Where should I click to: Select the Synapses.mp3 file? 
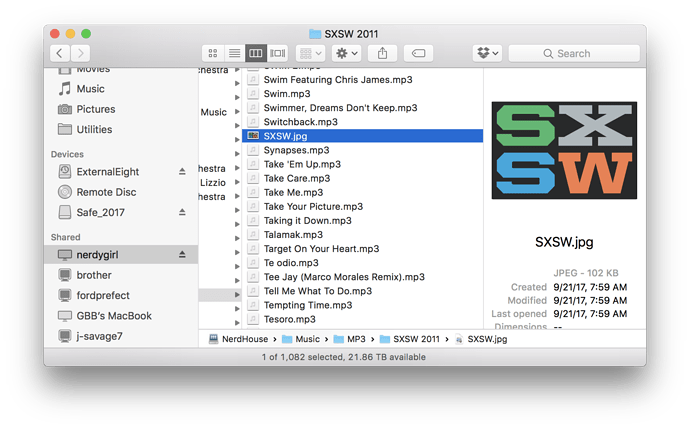click(x=363, y=150)
